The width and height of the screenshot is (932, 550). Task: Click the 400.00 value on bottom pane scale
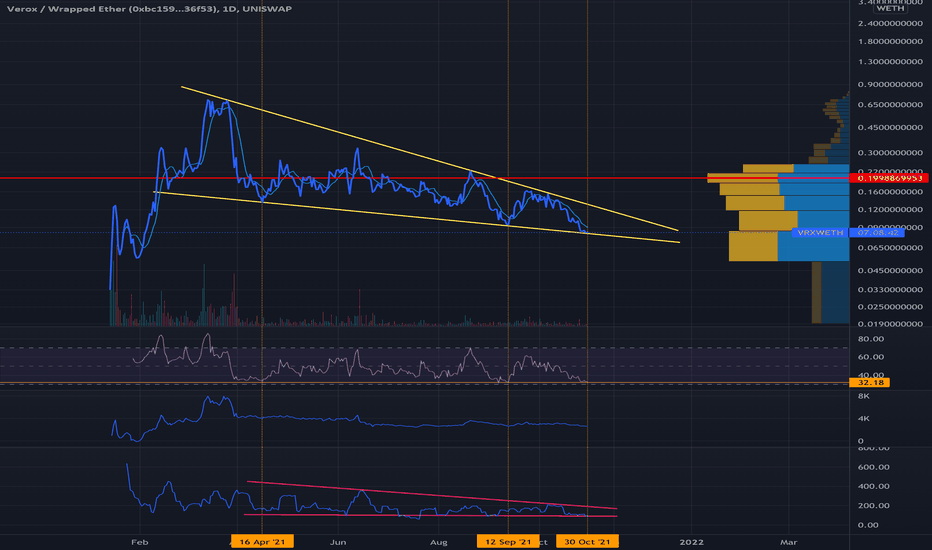point(873,486)
